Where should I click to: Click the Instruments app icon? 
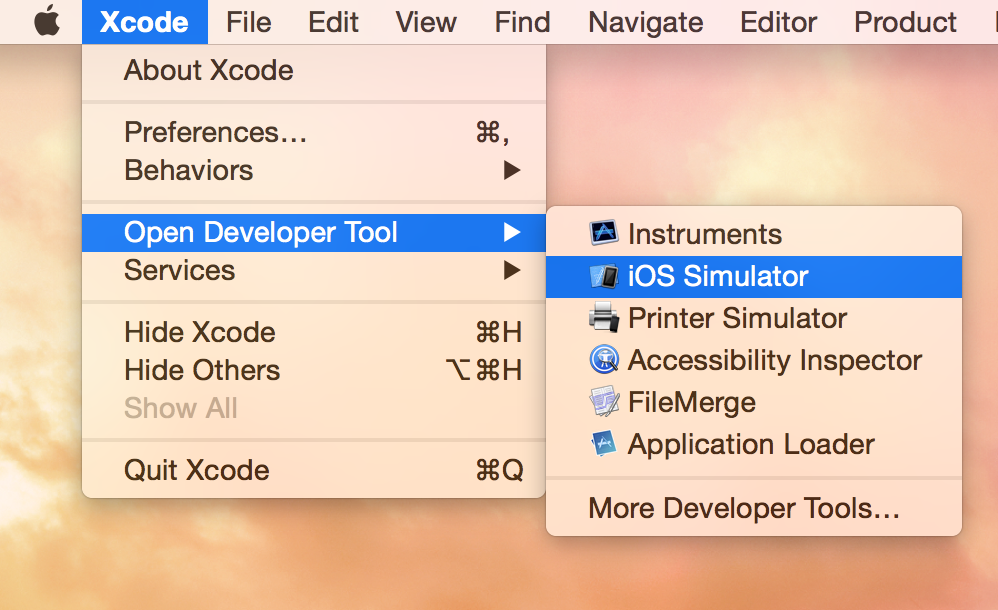pos(604,234)
